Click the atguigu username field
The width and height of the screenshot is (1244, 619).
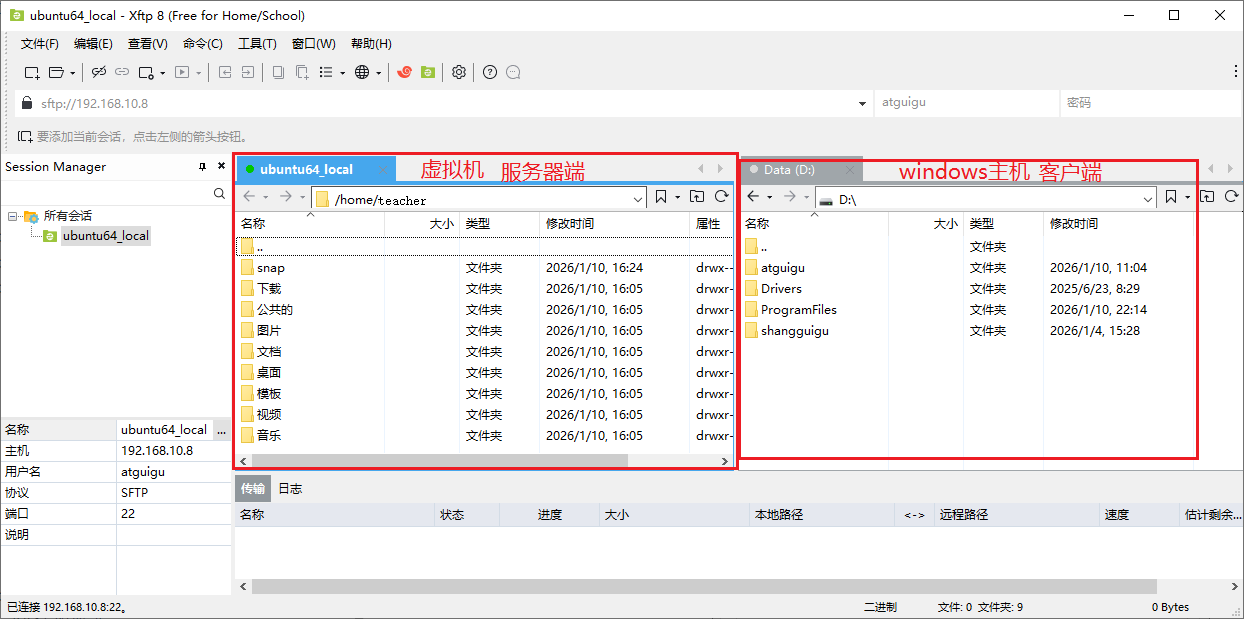tap(966, 103)
